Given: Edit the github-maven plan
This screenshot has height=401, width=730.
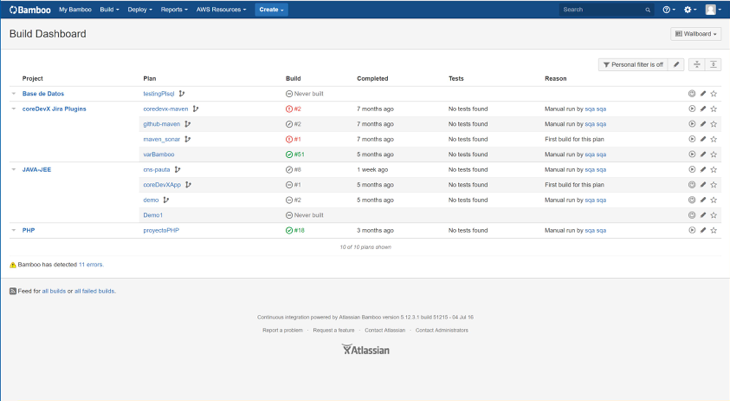Looking at the screenshot, I should point(703,124).
